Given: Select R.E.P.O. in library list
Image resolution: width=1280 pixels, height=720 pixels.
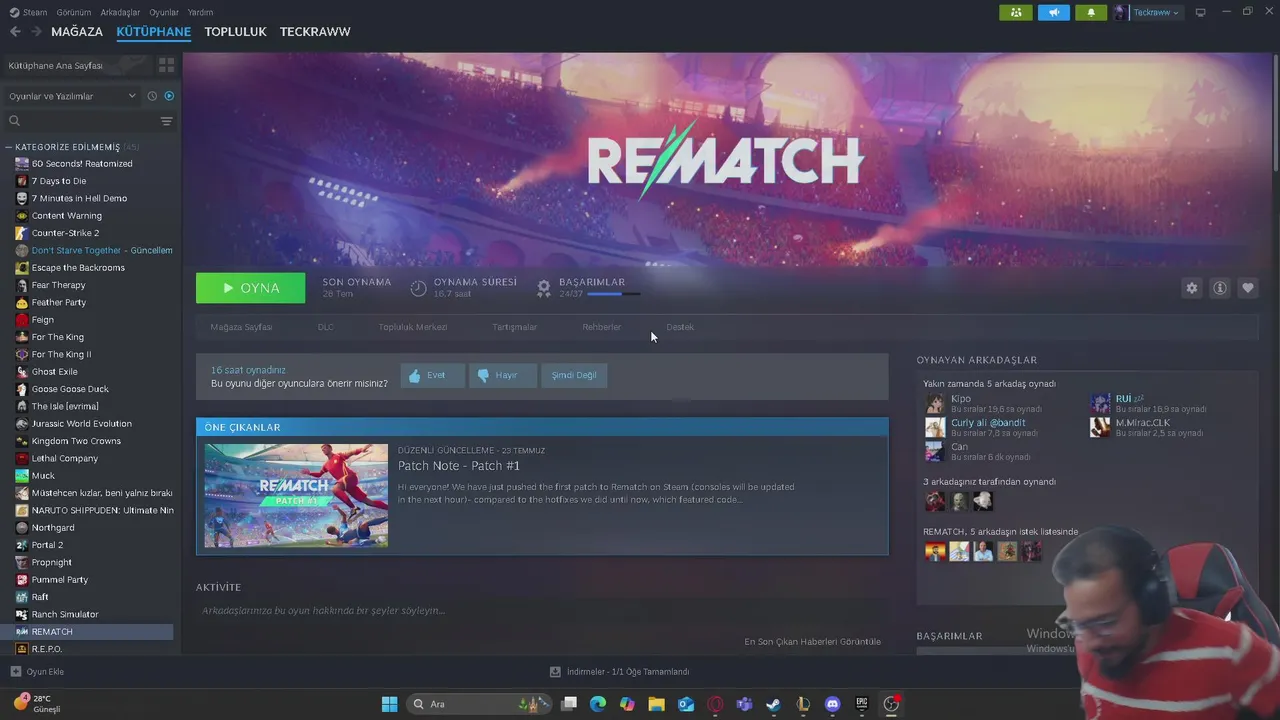Looking at the screenshot, I should pyautogui.click(x=47, y=649).
